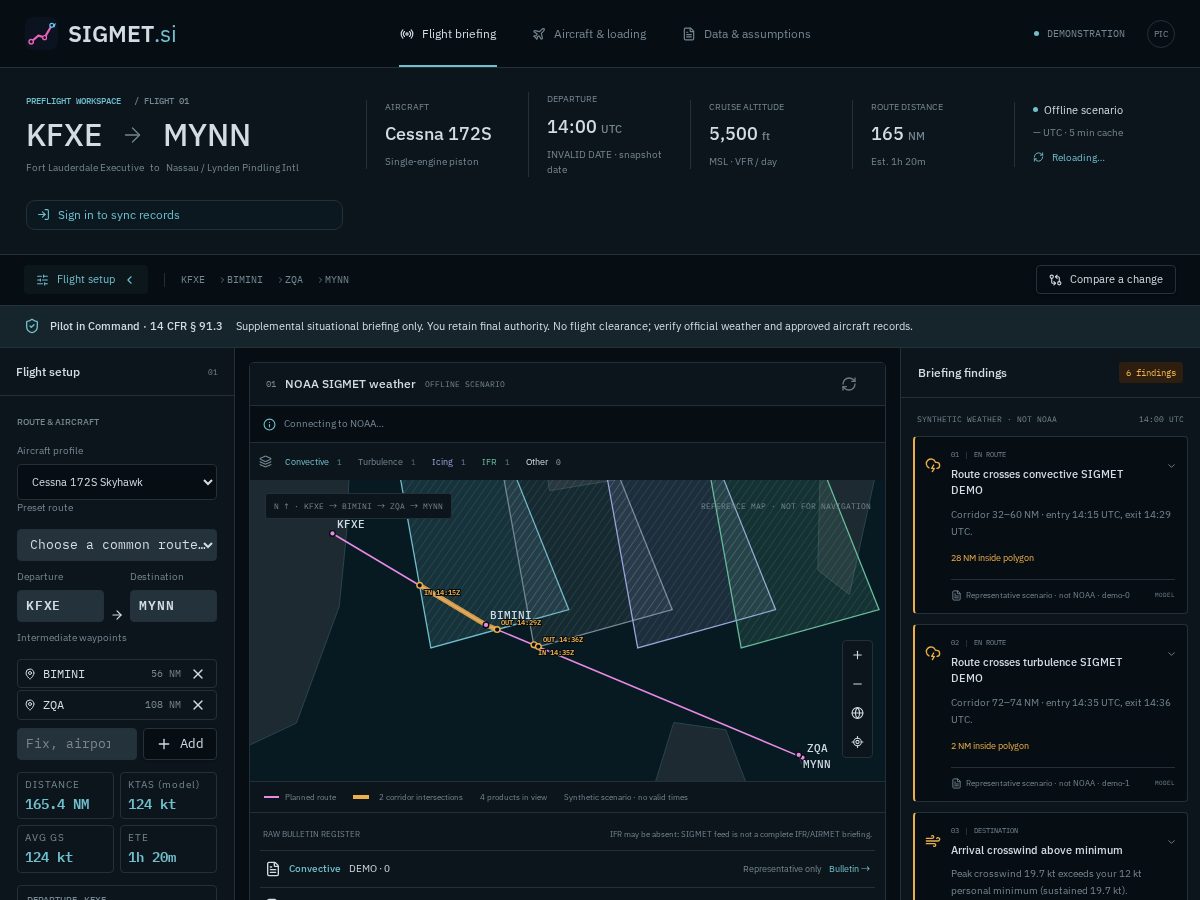Click the Connecting to NOAA info icon
Viewport: 1200px width, 900px height.
point(269,424)
